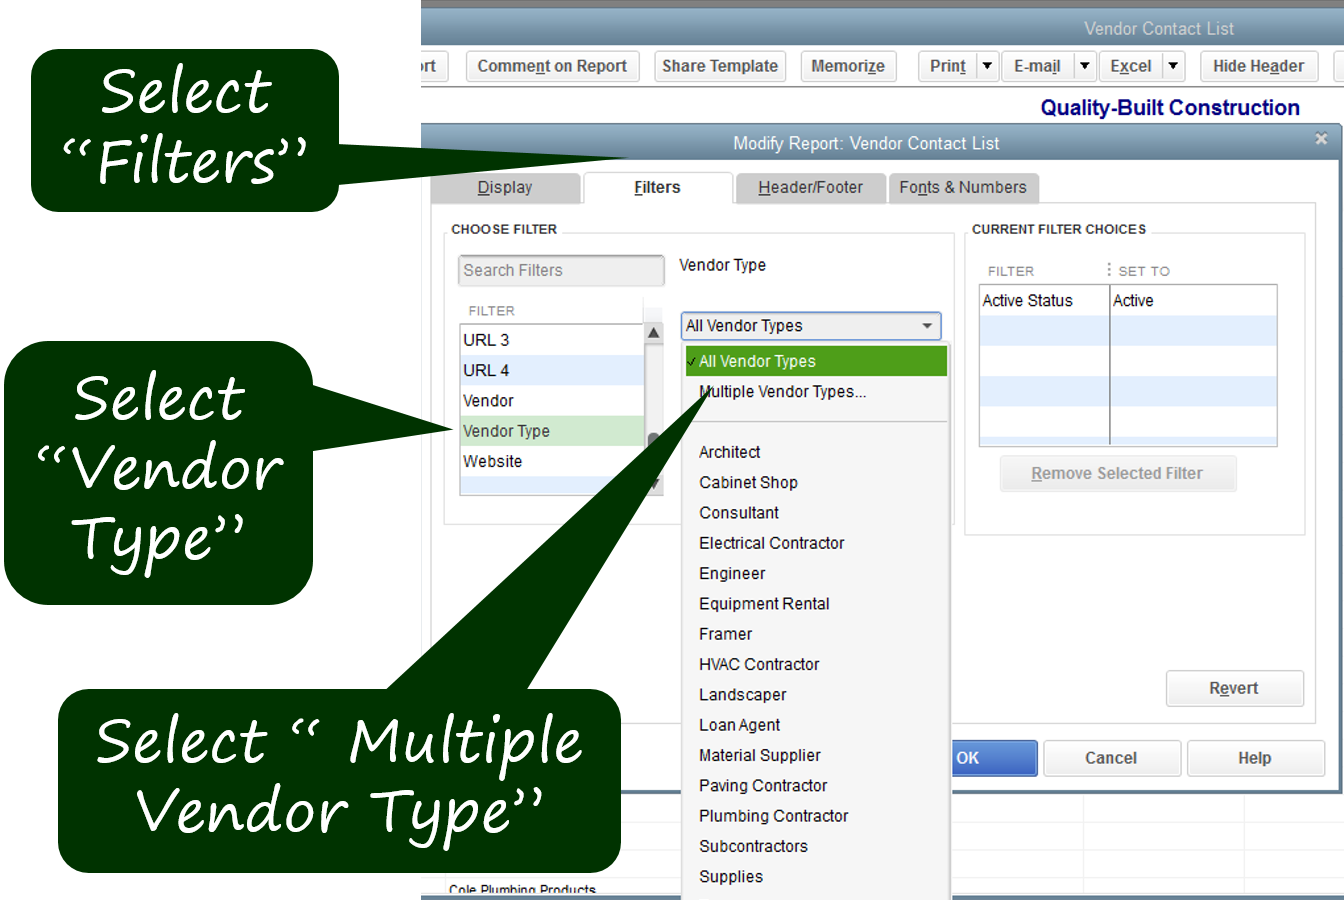Type in the Search Filters field
1344x900 pixels.
pos(561,271)
